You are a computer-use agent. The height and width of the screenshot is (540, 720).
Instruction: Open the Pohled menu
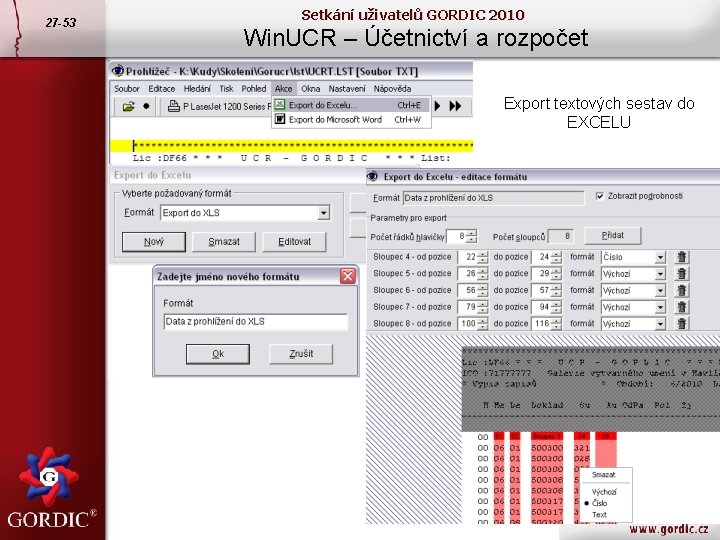pos(254,89)
